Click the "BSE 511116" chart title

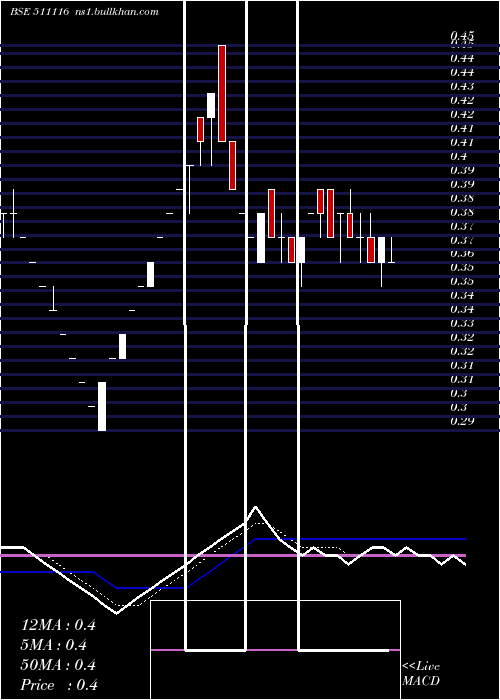tap(40, 12)
